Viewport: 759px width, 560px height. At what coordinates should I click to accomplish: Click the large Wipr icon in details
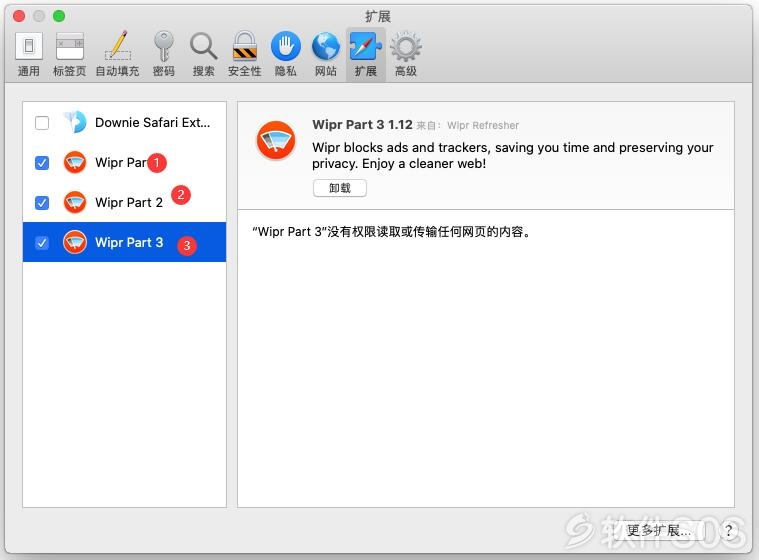[x=276, y=141]
